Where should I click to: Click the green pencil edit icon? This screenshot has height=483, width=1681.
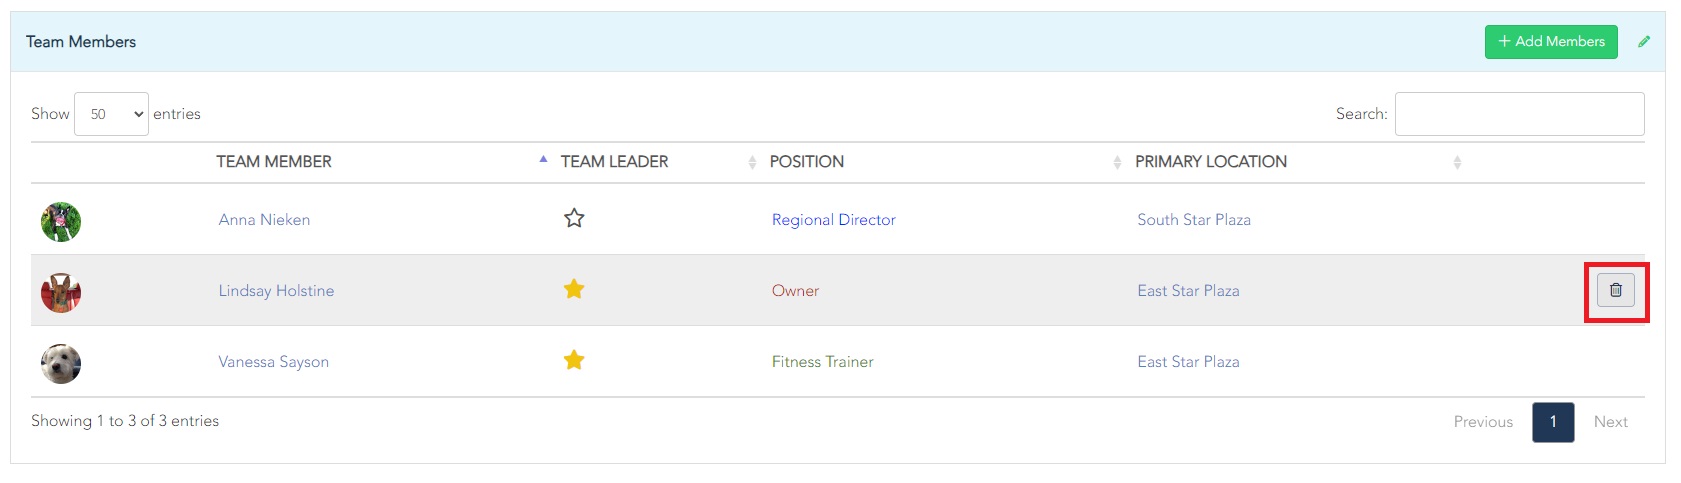(1644, 42)
